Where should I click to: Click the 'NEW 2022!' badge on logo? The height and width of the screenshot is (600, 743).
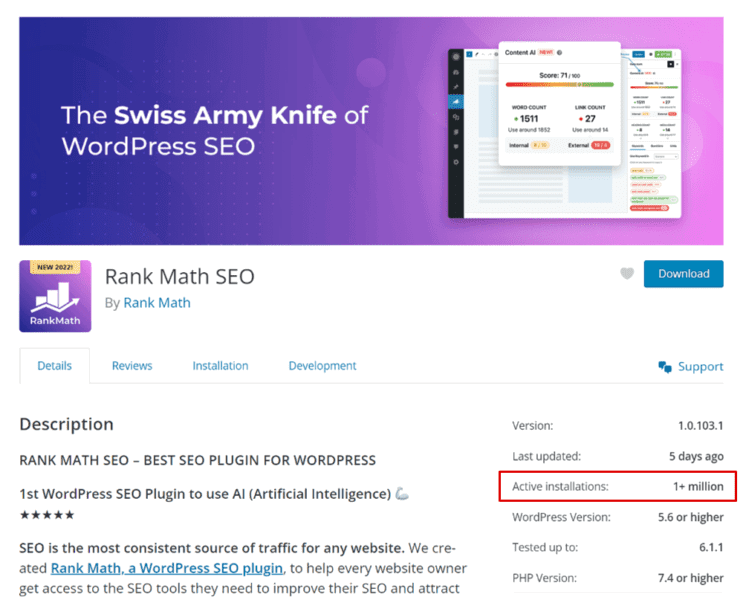click(x=55, y=267)
